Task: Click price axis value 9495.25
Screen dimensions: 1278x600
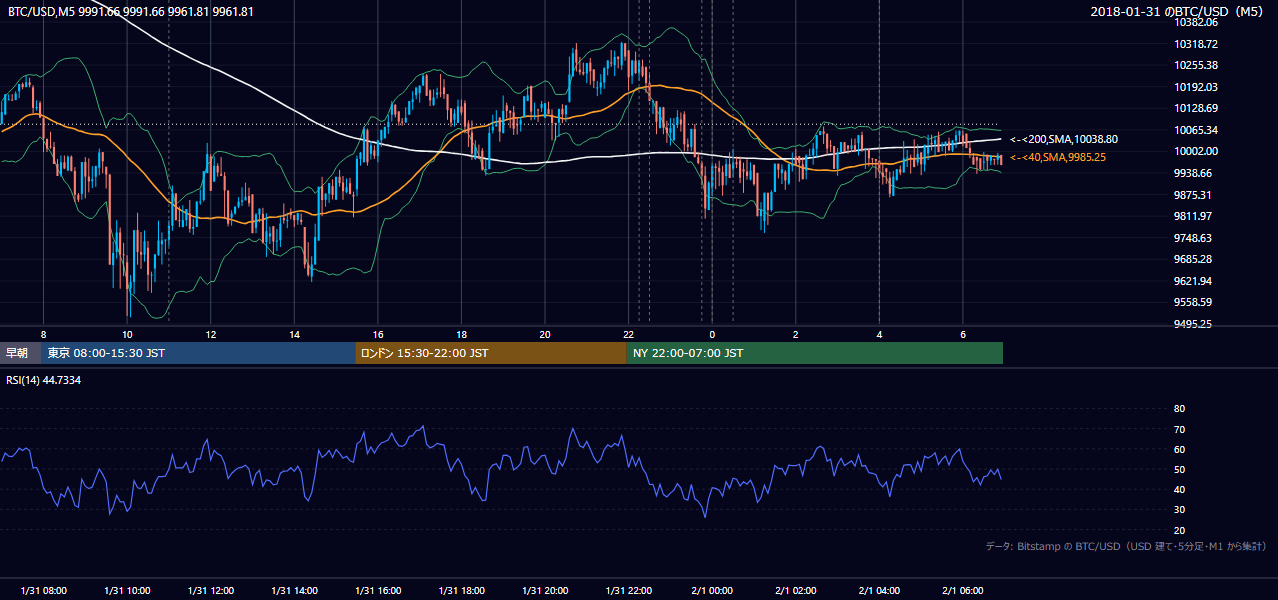Action: tap(1193, 324)
